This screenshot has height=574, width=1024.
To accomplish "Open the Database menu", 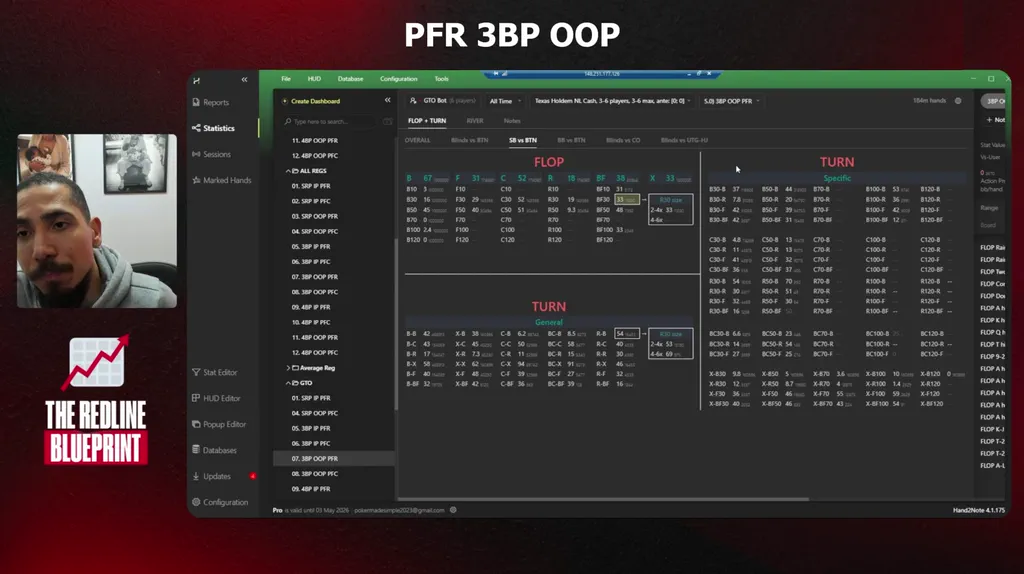I will (351, 79).
